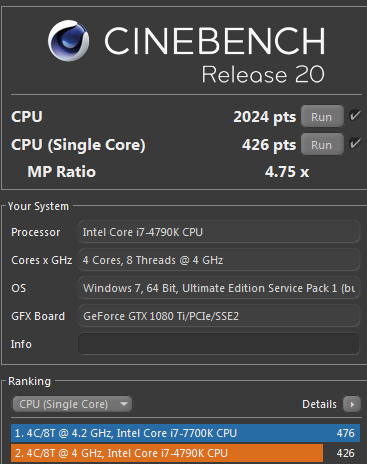Toggle the CPU (Single Core) test checkbox
Screen dimensions: 367x464
(355, 144)
